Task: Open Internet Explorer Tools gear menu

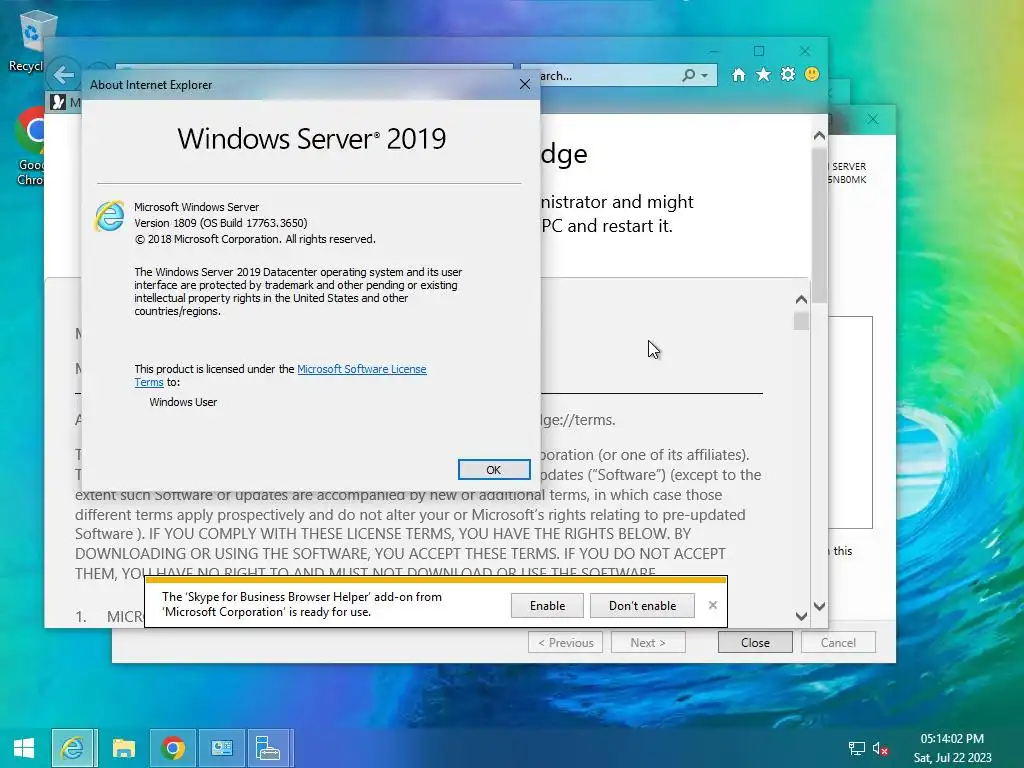Action: point(788,74)
